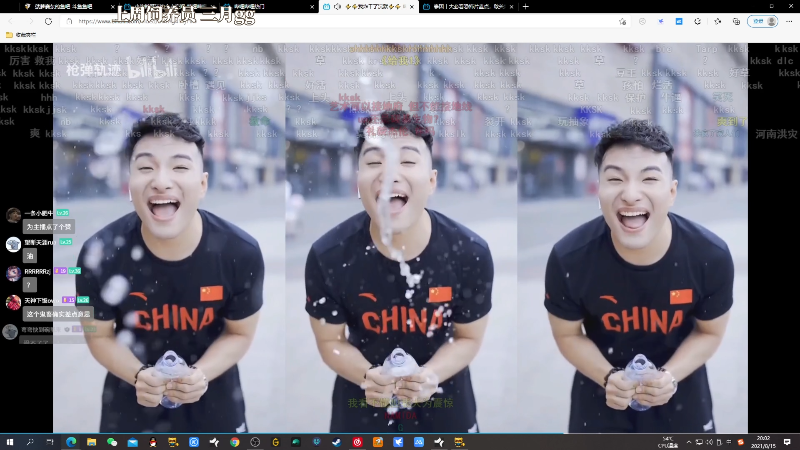Click the volume icon in system tray
The height and width of the screenshot is (450, 800).
(x=709, y=442)
